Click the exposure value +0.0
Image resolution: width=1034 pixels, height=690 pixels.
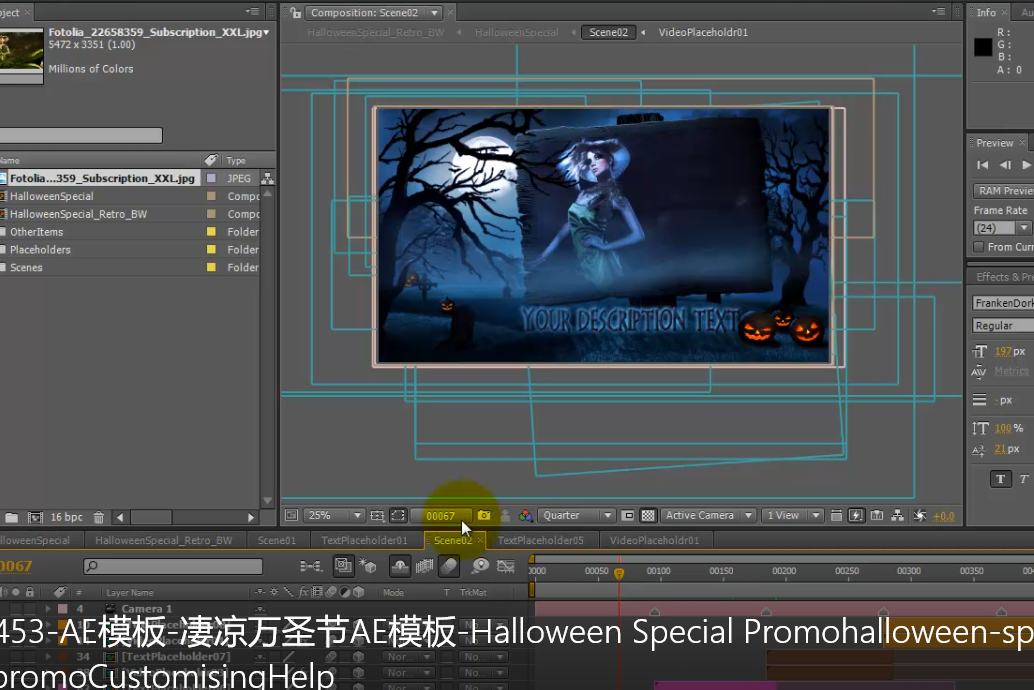tap(944, 516)
